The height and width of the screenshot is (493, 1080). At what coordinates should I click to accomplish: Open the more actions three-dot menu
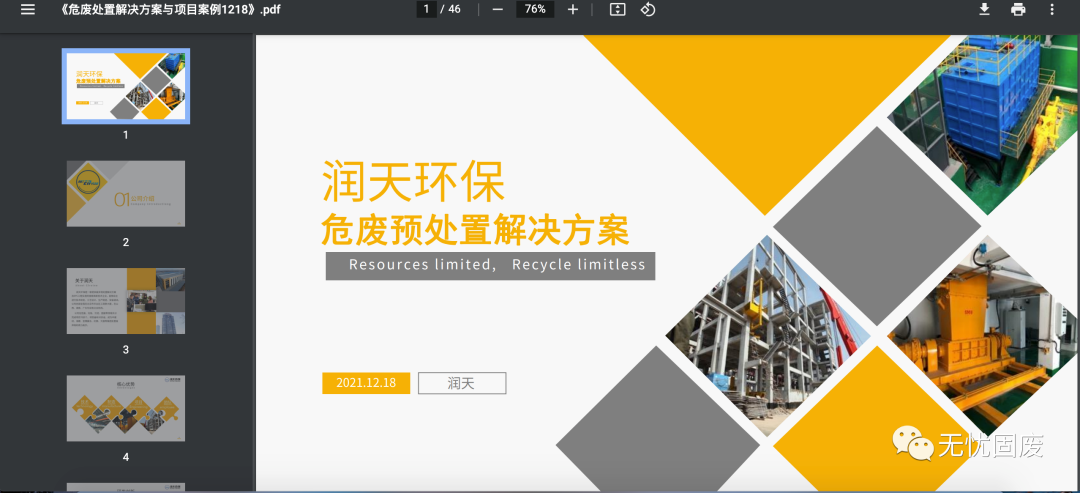pos(1052,10)
